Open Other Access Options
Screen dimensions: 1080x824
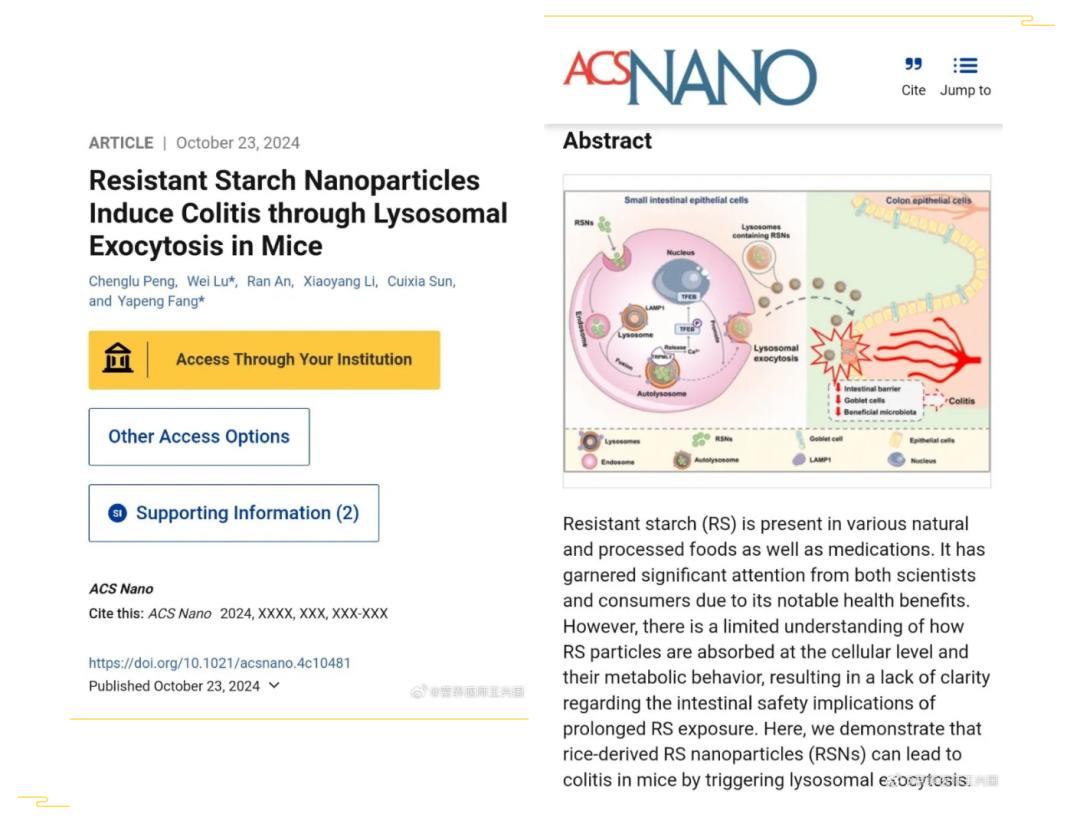[199, 437]
